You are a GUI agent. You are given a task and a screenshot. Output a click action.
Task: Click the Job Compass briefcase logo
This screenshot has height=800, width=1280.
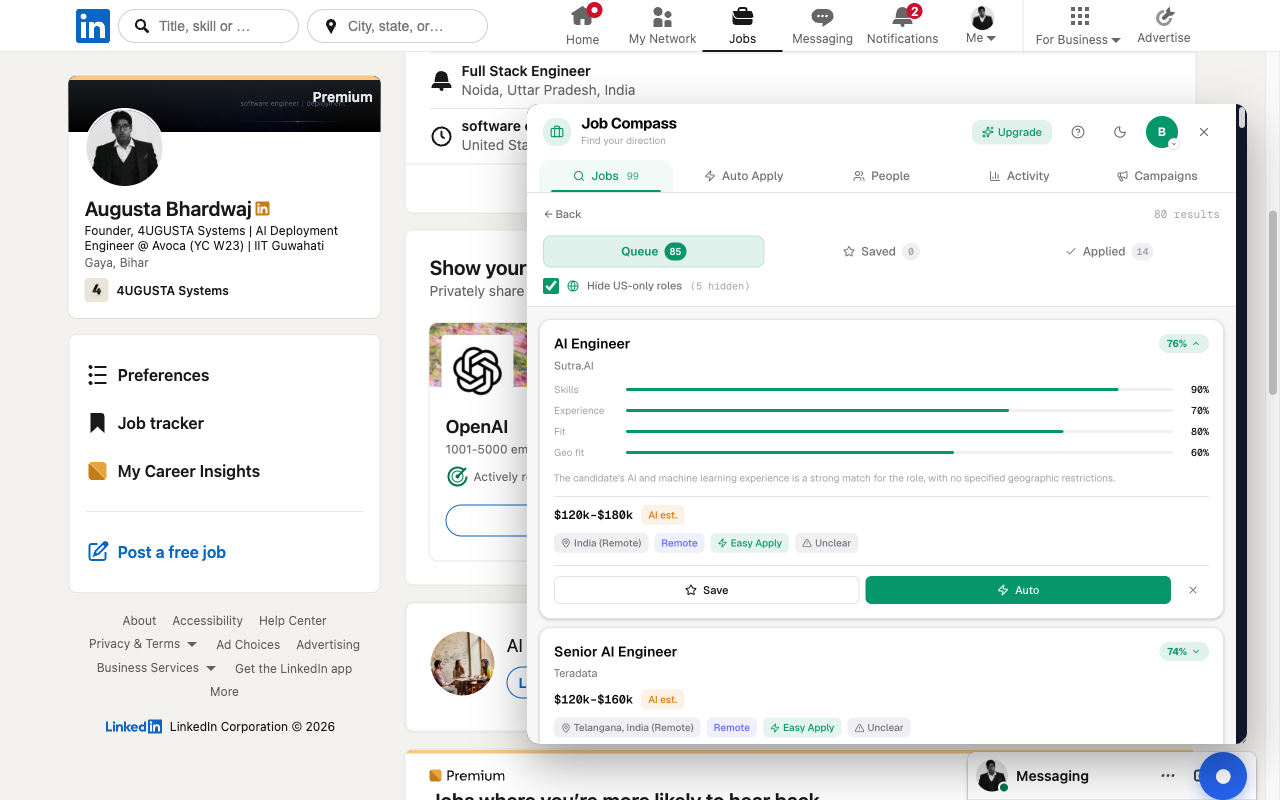click(x=557, y=131)
